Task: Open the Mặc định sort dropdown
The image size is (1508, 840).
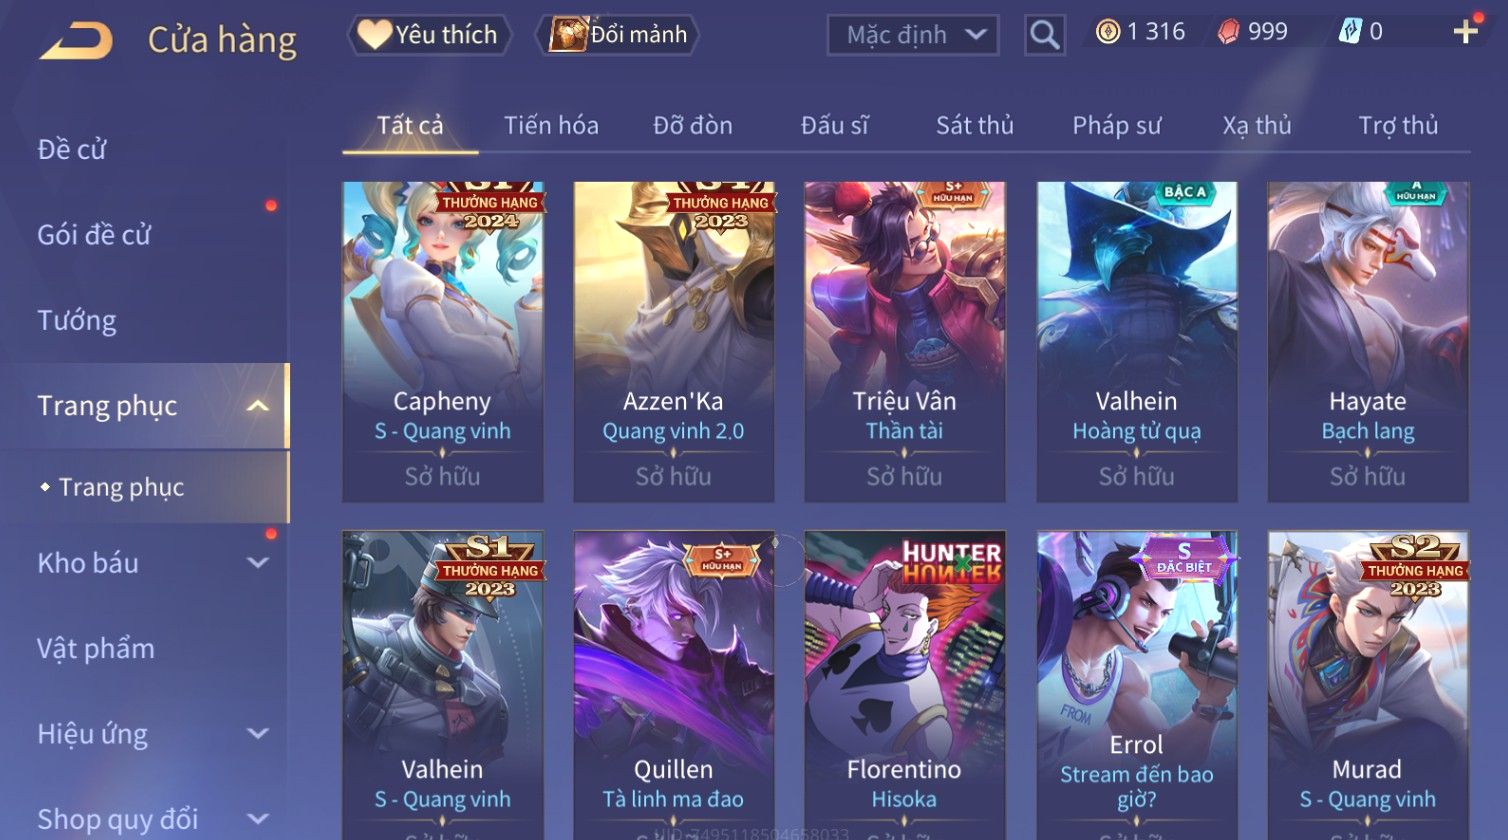Action: [x=913, y=35]
